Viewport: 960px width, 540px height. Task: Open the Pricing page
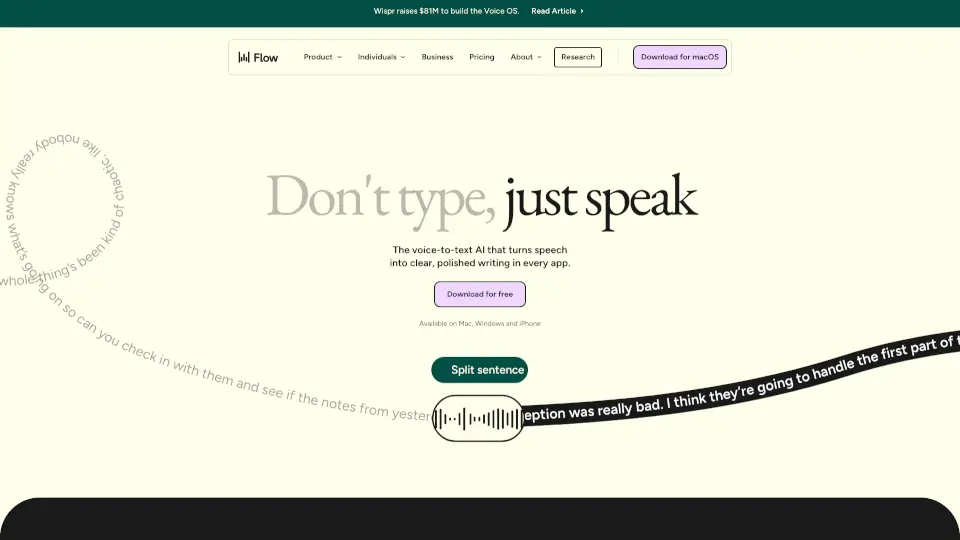[x=482, y=57]
